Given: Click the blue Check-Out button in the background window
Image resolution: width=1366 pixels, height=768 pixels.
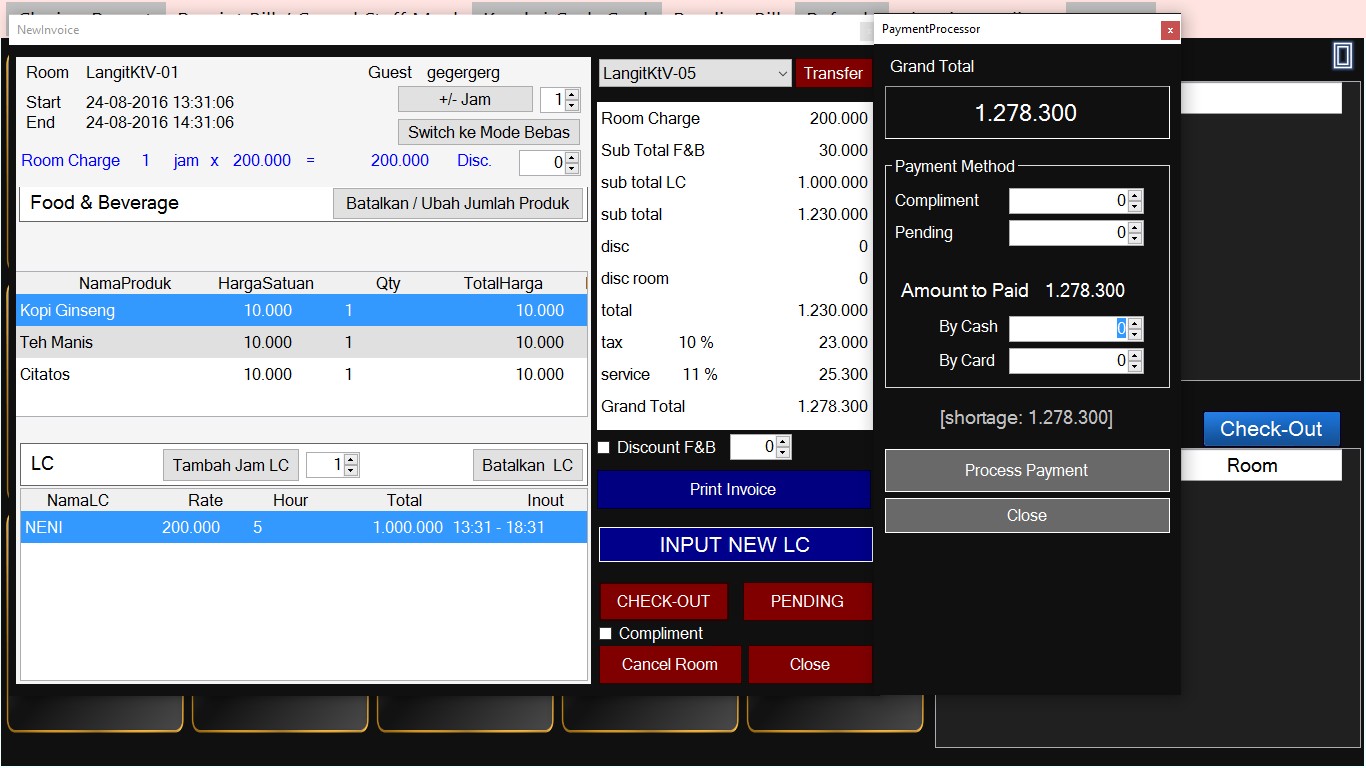Looking at the screenshot, I should pyautogui.click(x=1271, y=429).
